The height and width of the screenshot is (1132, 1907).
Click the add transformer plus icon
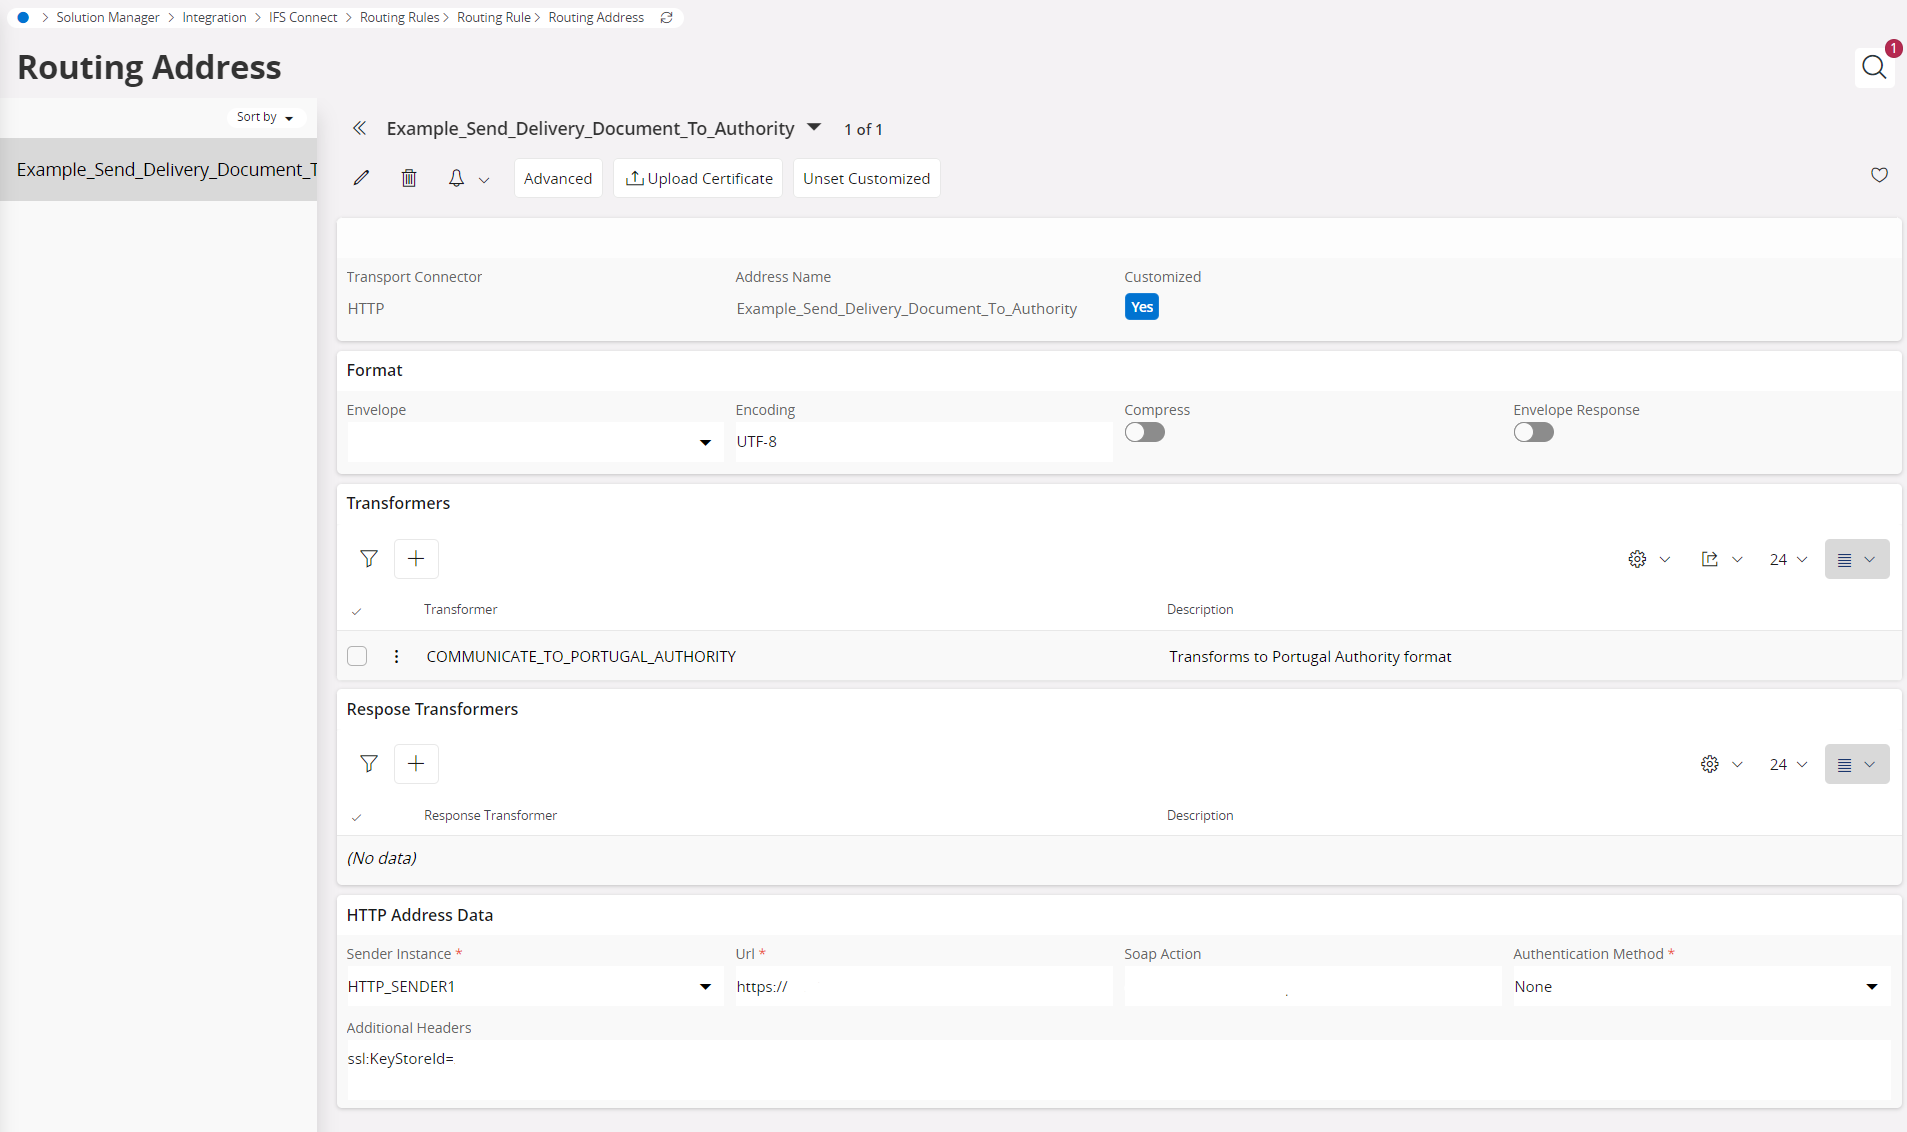[416, 558]
